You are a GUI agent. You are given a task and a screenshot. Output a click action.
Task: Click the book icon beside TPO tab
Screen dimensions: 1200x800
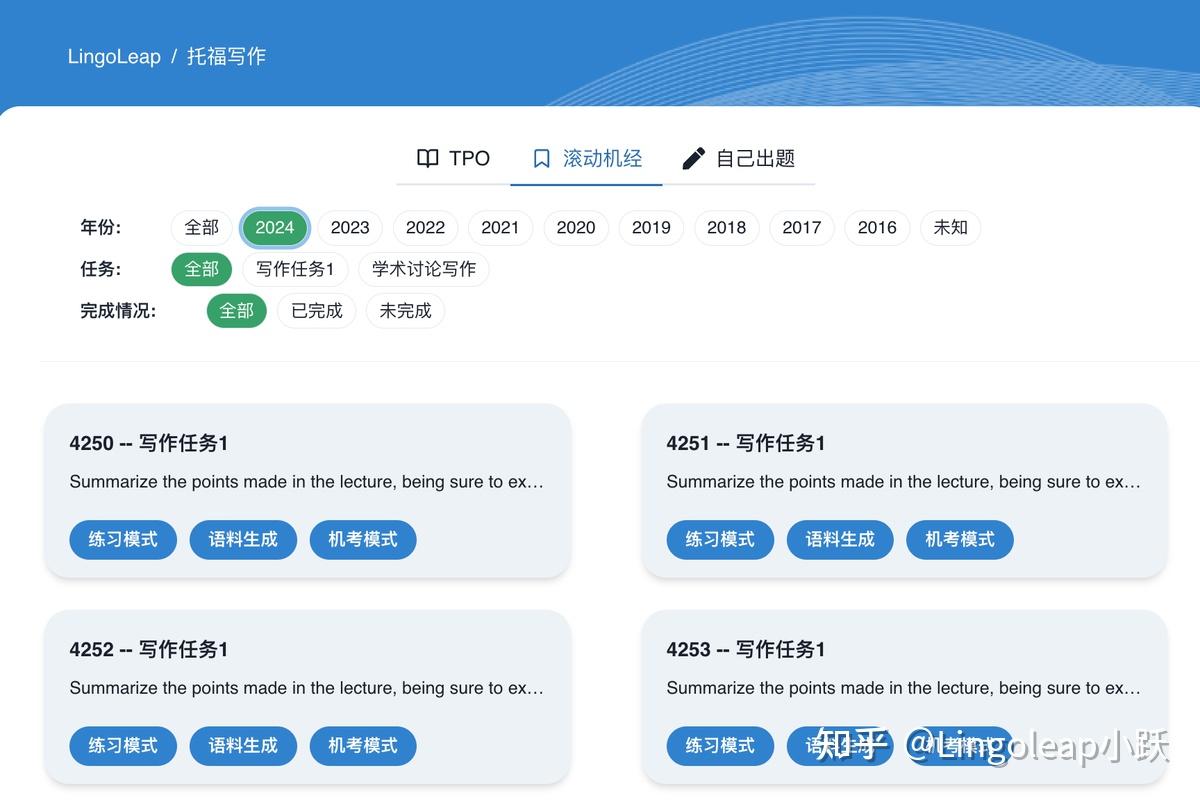point(428,158)
